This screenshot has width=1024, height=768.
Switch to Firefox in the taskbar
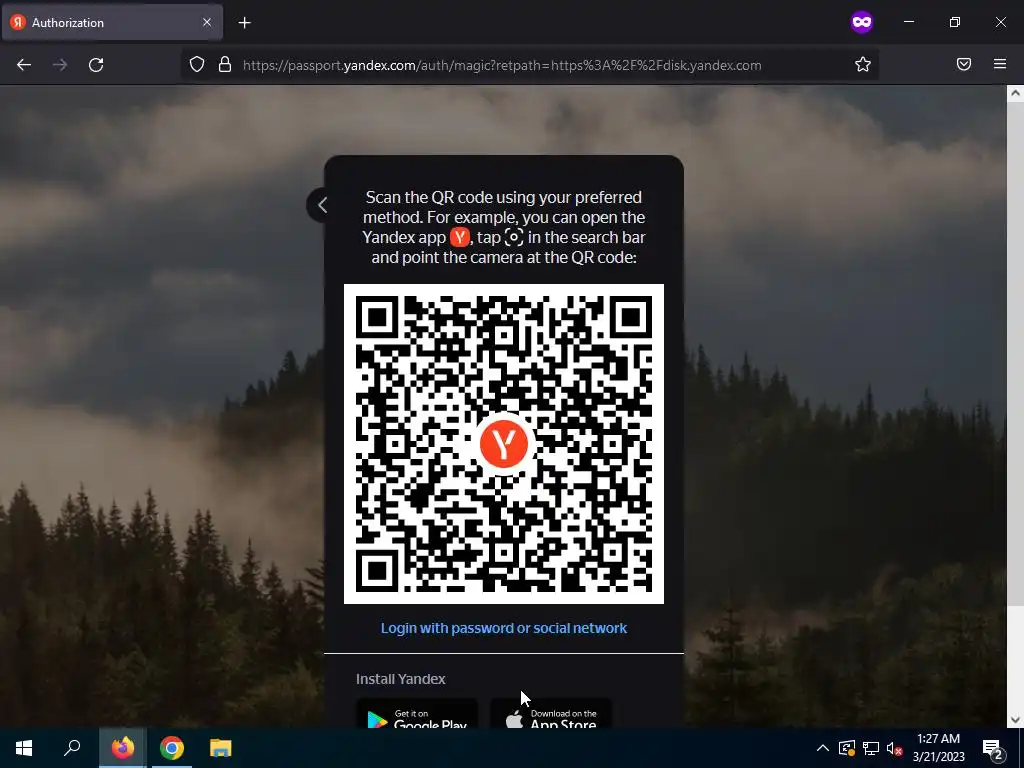pyautogui.click(x=122, y=748)
